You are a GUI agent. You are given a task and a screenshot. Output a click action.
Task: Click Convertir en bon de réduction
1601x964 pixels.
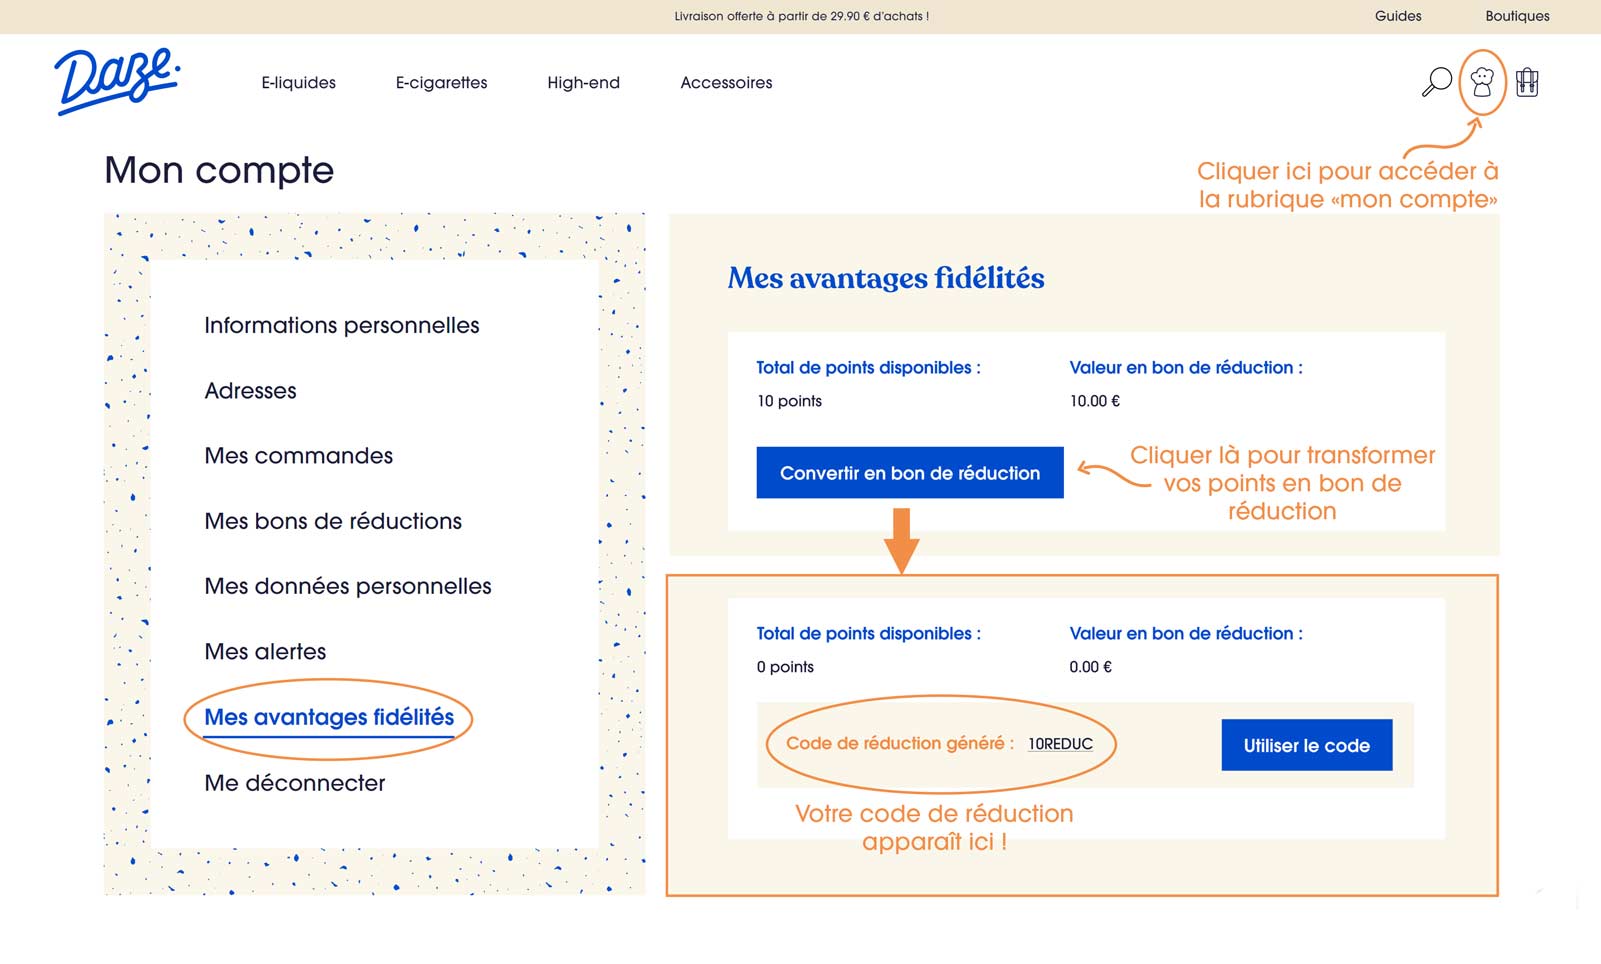[910, 472]
